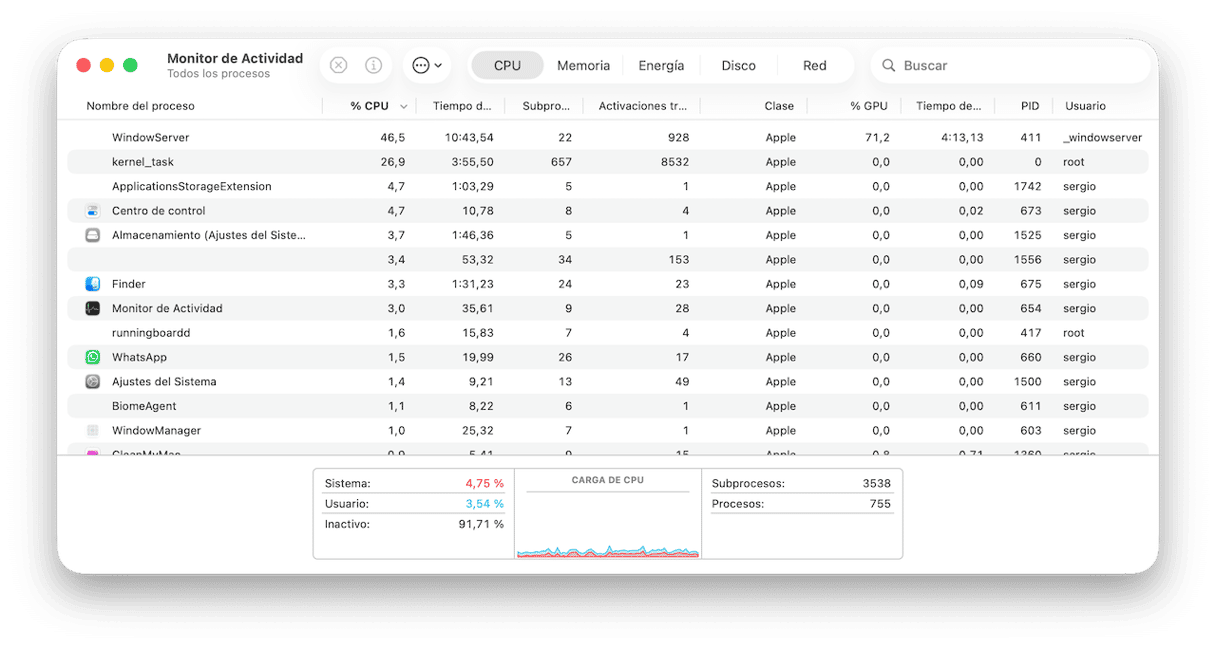Click the WindowManager icon

coord(93,430)
